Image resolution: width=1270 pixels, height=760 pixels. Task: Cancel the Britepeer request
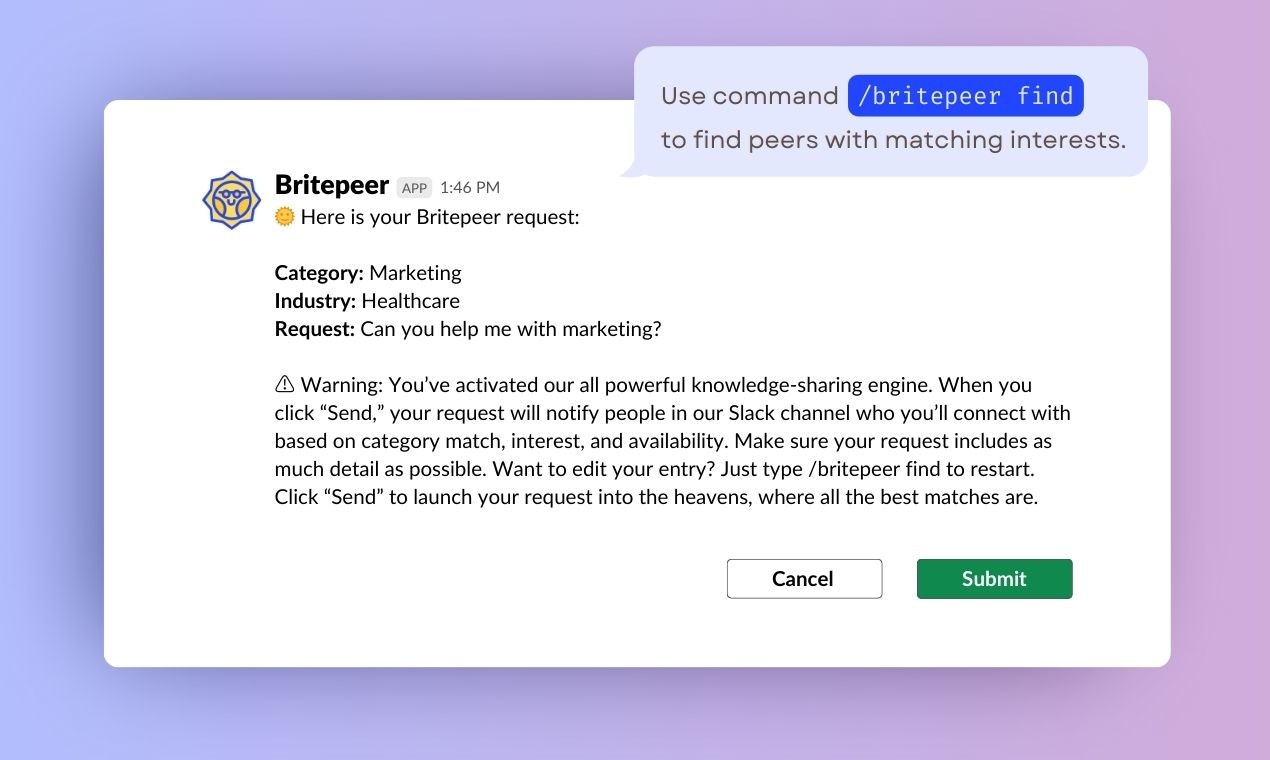pyautogui.click(x=804, y=579)
